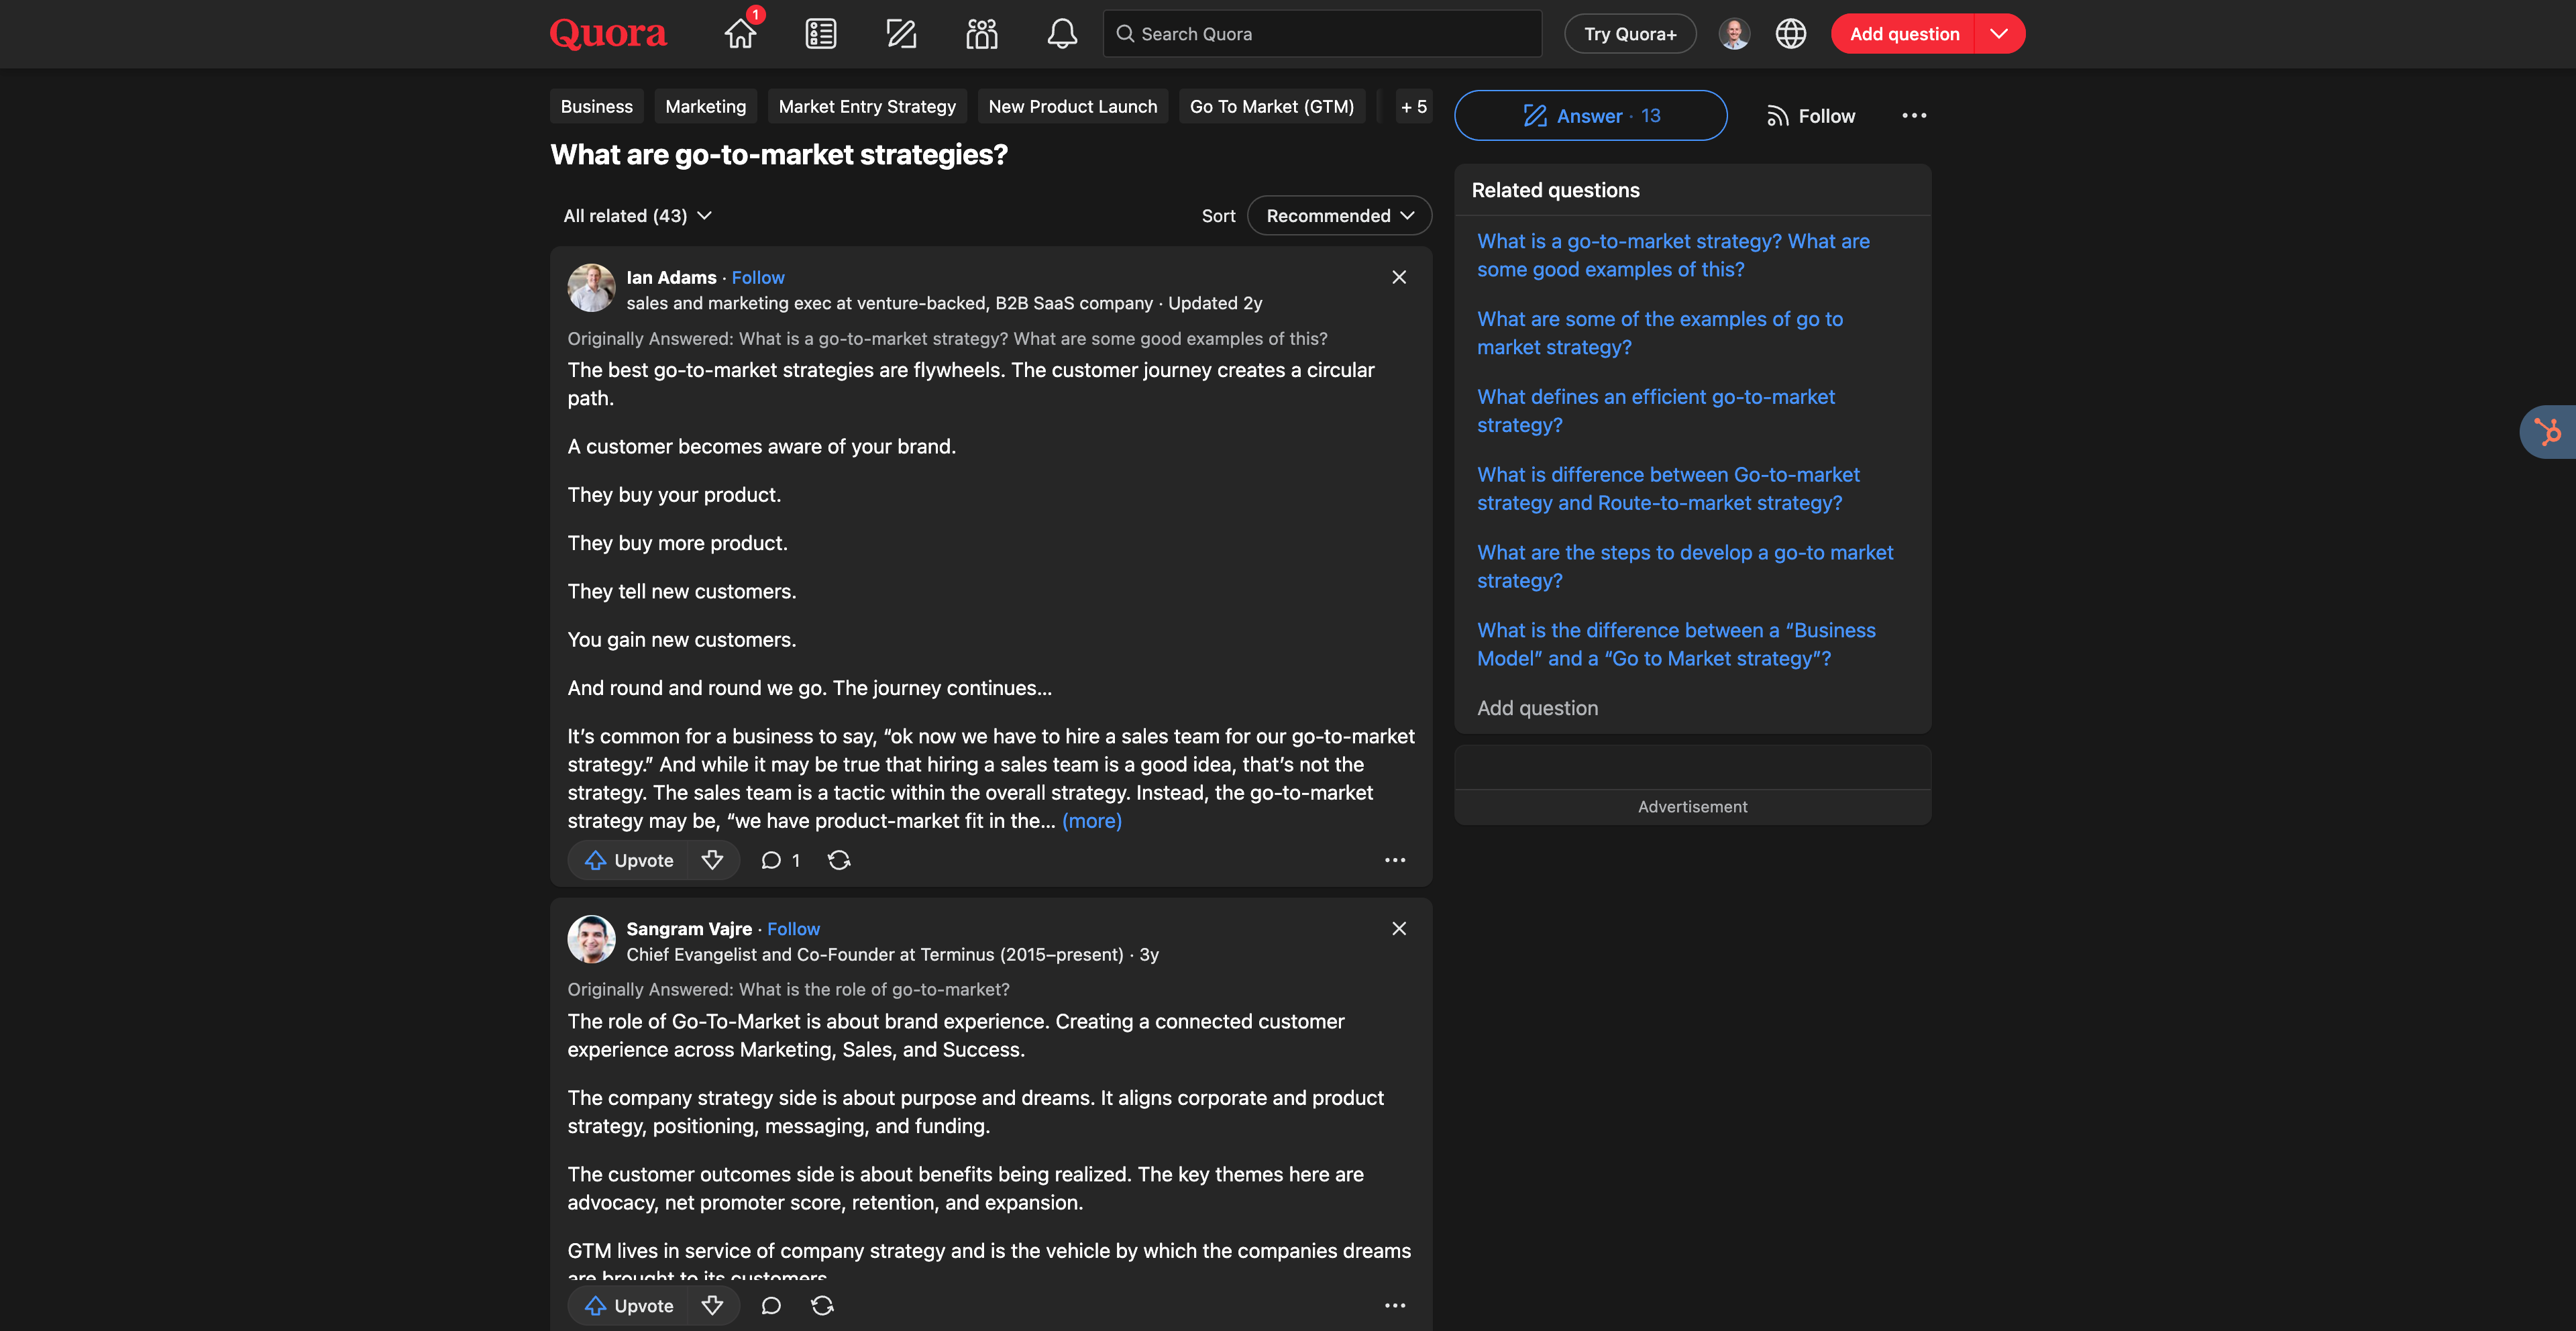Downvote Ian Adams' answer
The image size is (2576, 1331).
pos(712,860)
